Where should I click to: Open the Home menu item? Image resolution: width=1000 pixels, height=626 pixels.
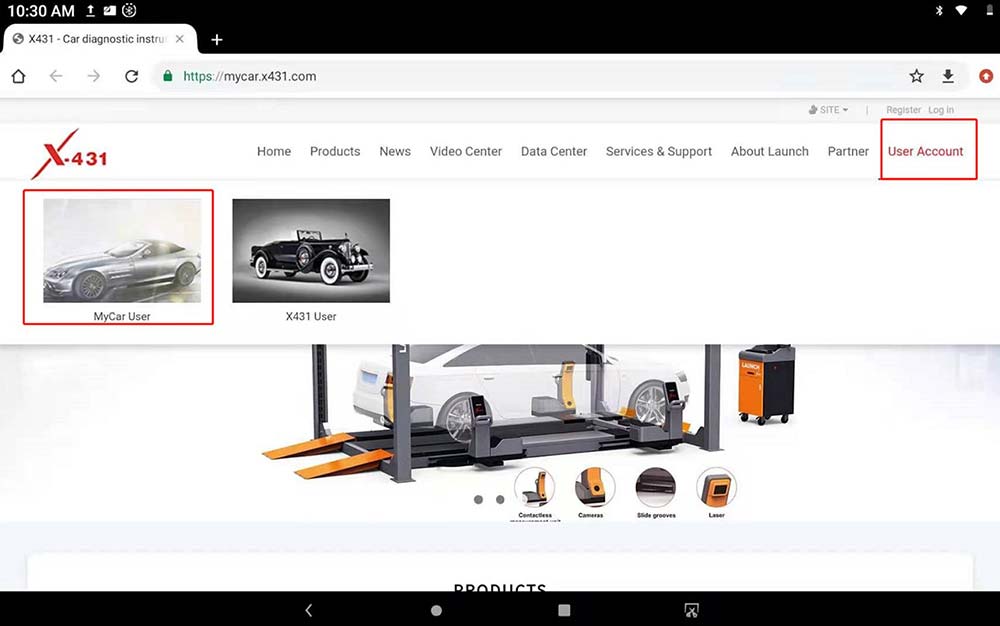(x=274, y=152)
